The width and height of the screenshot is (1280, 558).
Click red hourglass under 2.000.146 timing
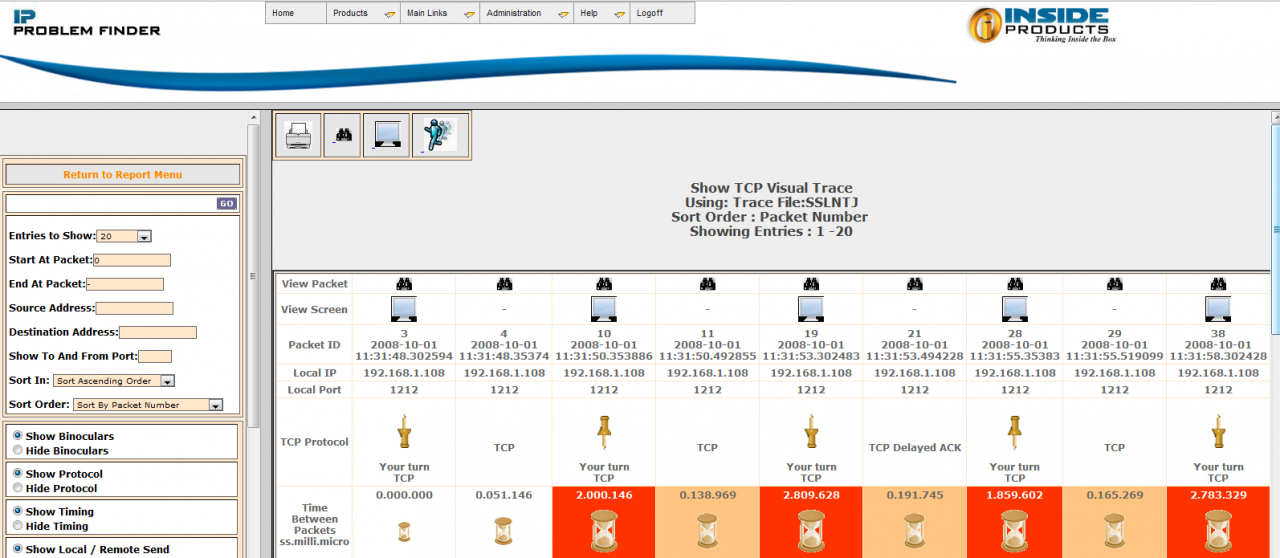tap(604, 530)
